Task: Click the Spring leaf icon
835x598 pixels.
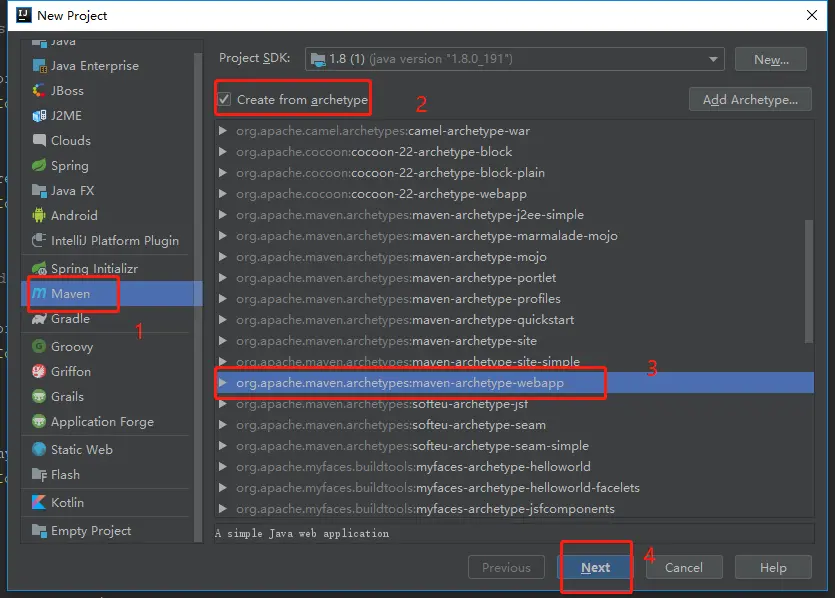Action: pyautogui.click(x=39, y=166)
